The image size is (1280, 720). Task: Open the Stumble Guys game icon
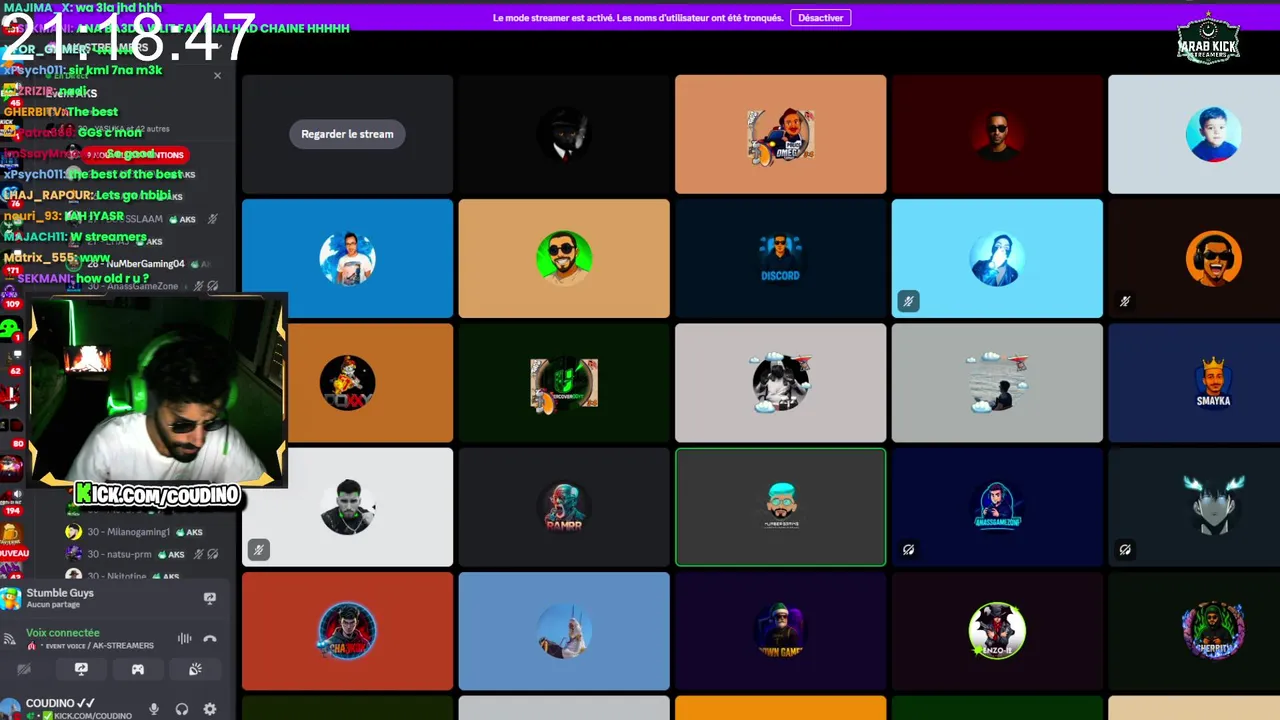(x=11, y=598)
